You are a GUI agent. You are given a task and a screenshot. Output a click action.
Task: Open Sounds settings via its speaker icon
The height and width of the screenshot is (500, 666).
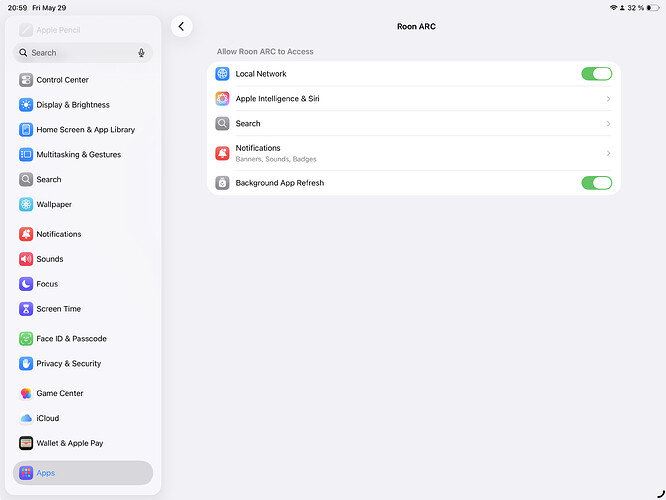click(x=26, y=259)
